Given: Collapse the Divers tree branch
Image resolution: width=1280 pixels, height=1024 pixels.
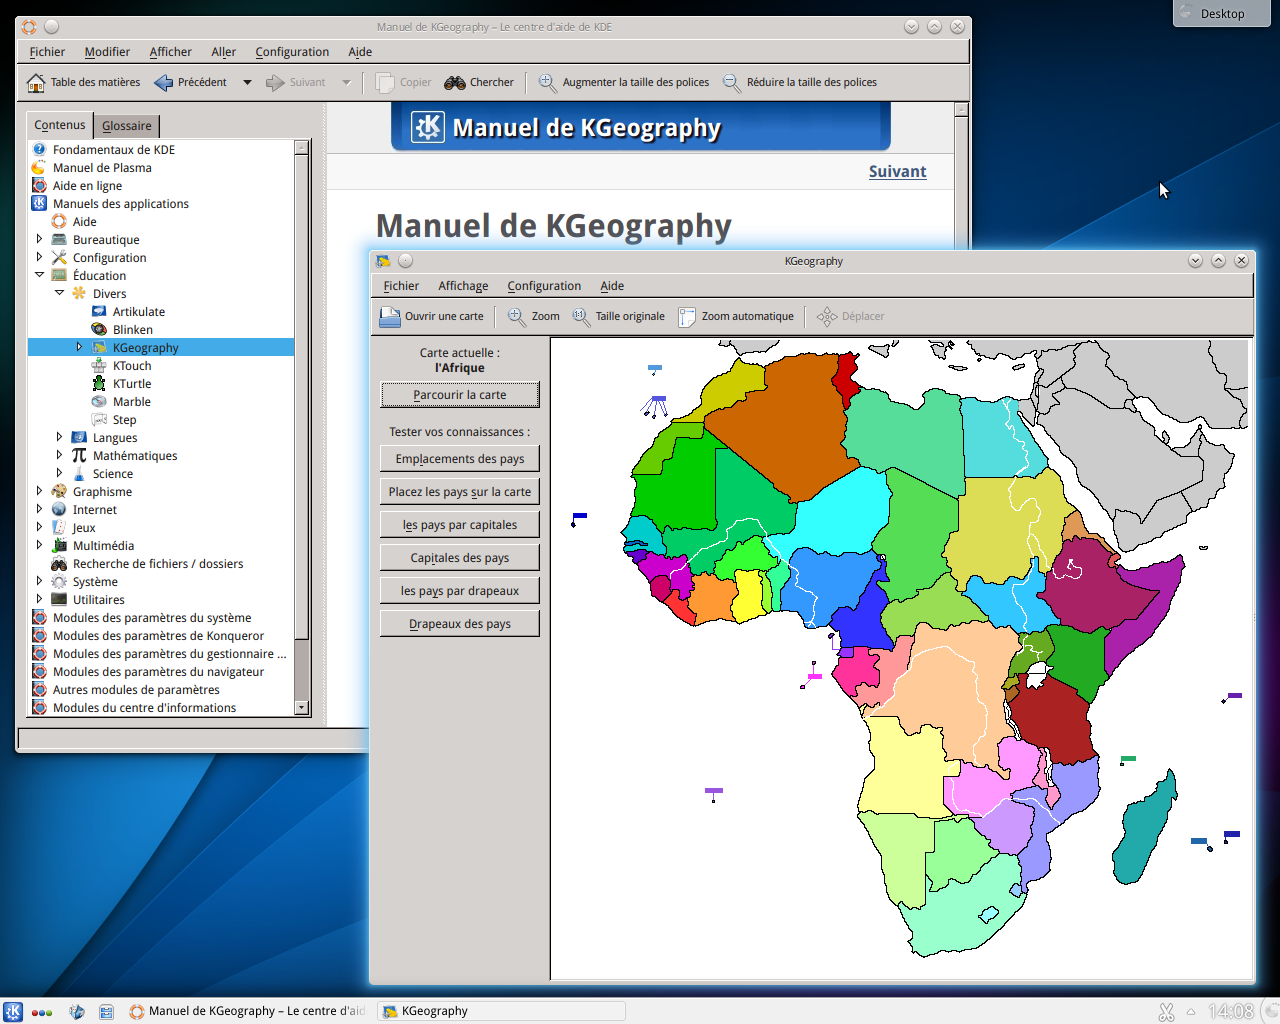Looking at the screenshot, I should pos(59,293).
